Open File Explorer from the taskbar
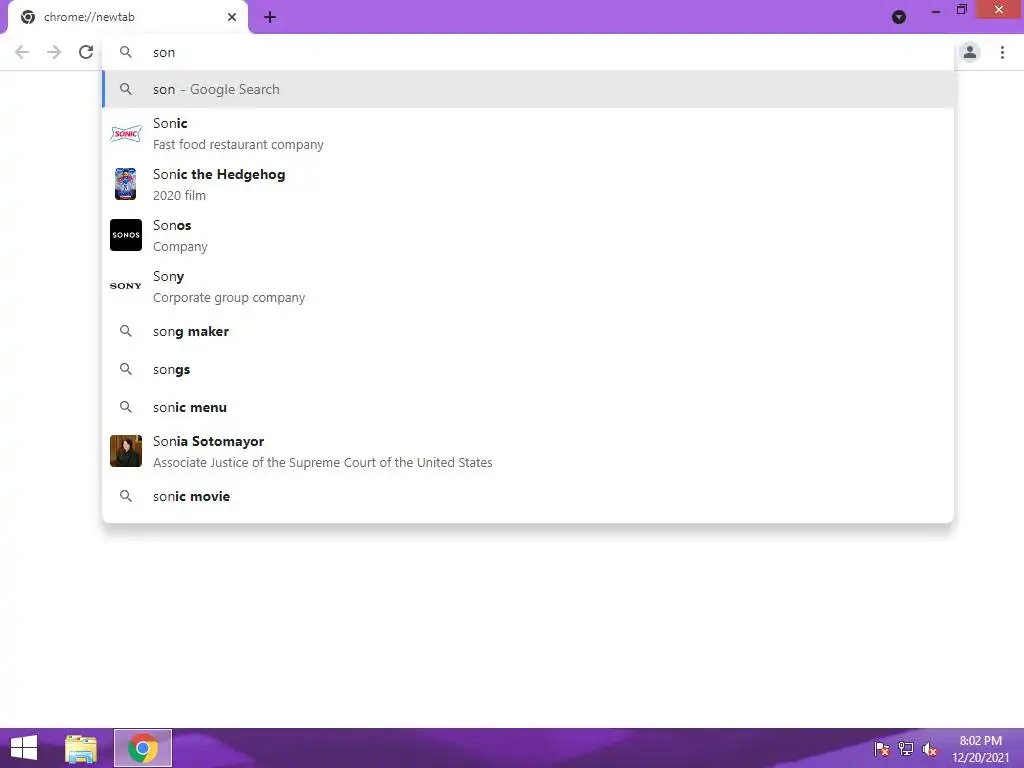 [x=81, y=748]
